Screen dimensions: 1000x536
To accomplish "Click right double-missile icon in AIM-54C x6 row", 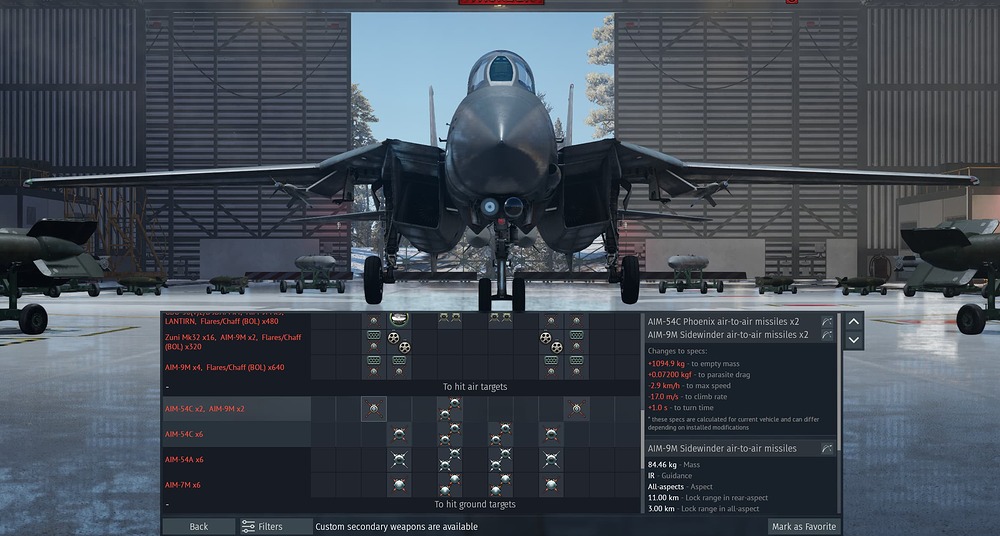I will 501,435.
